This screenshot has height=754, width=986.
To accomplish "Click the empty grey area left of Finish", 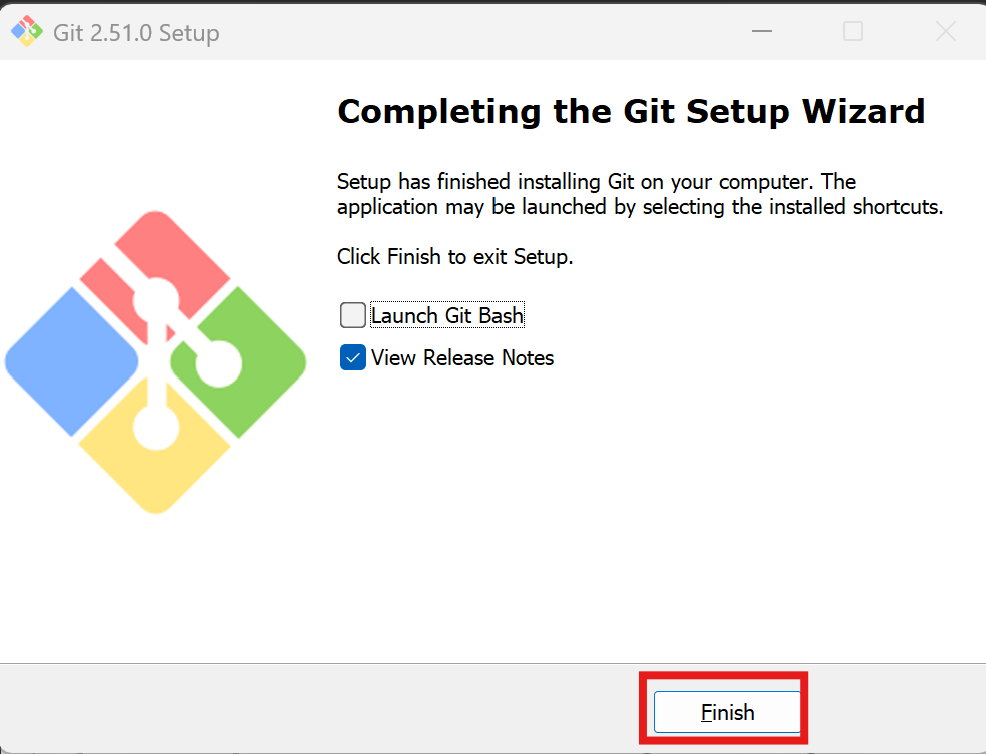I will 314,708.
